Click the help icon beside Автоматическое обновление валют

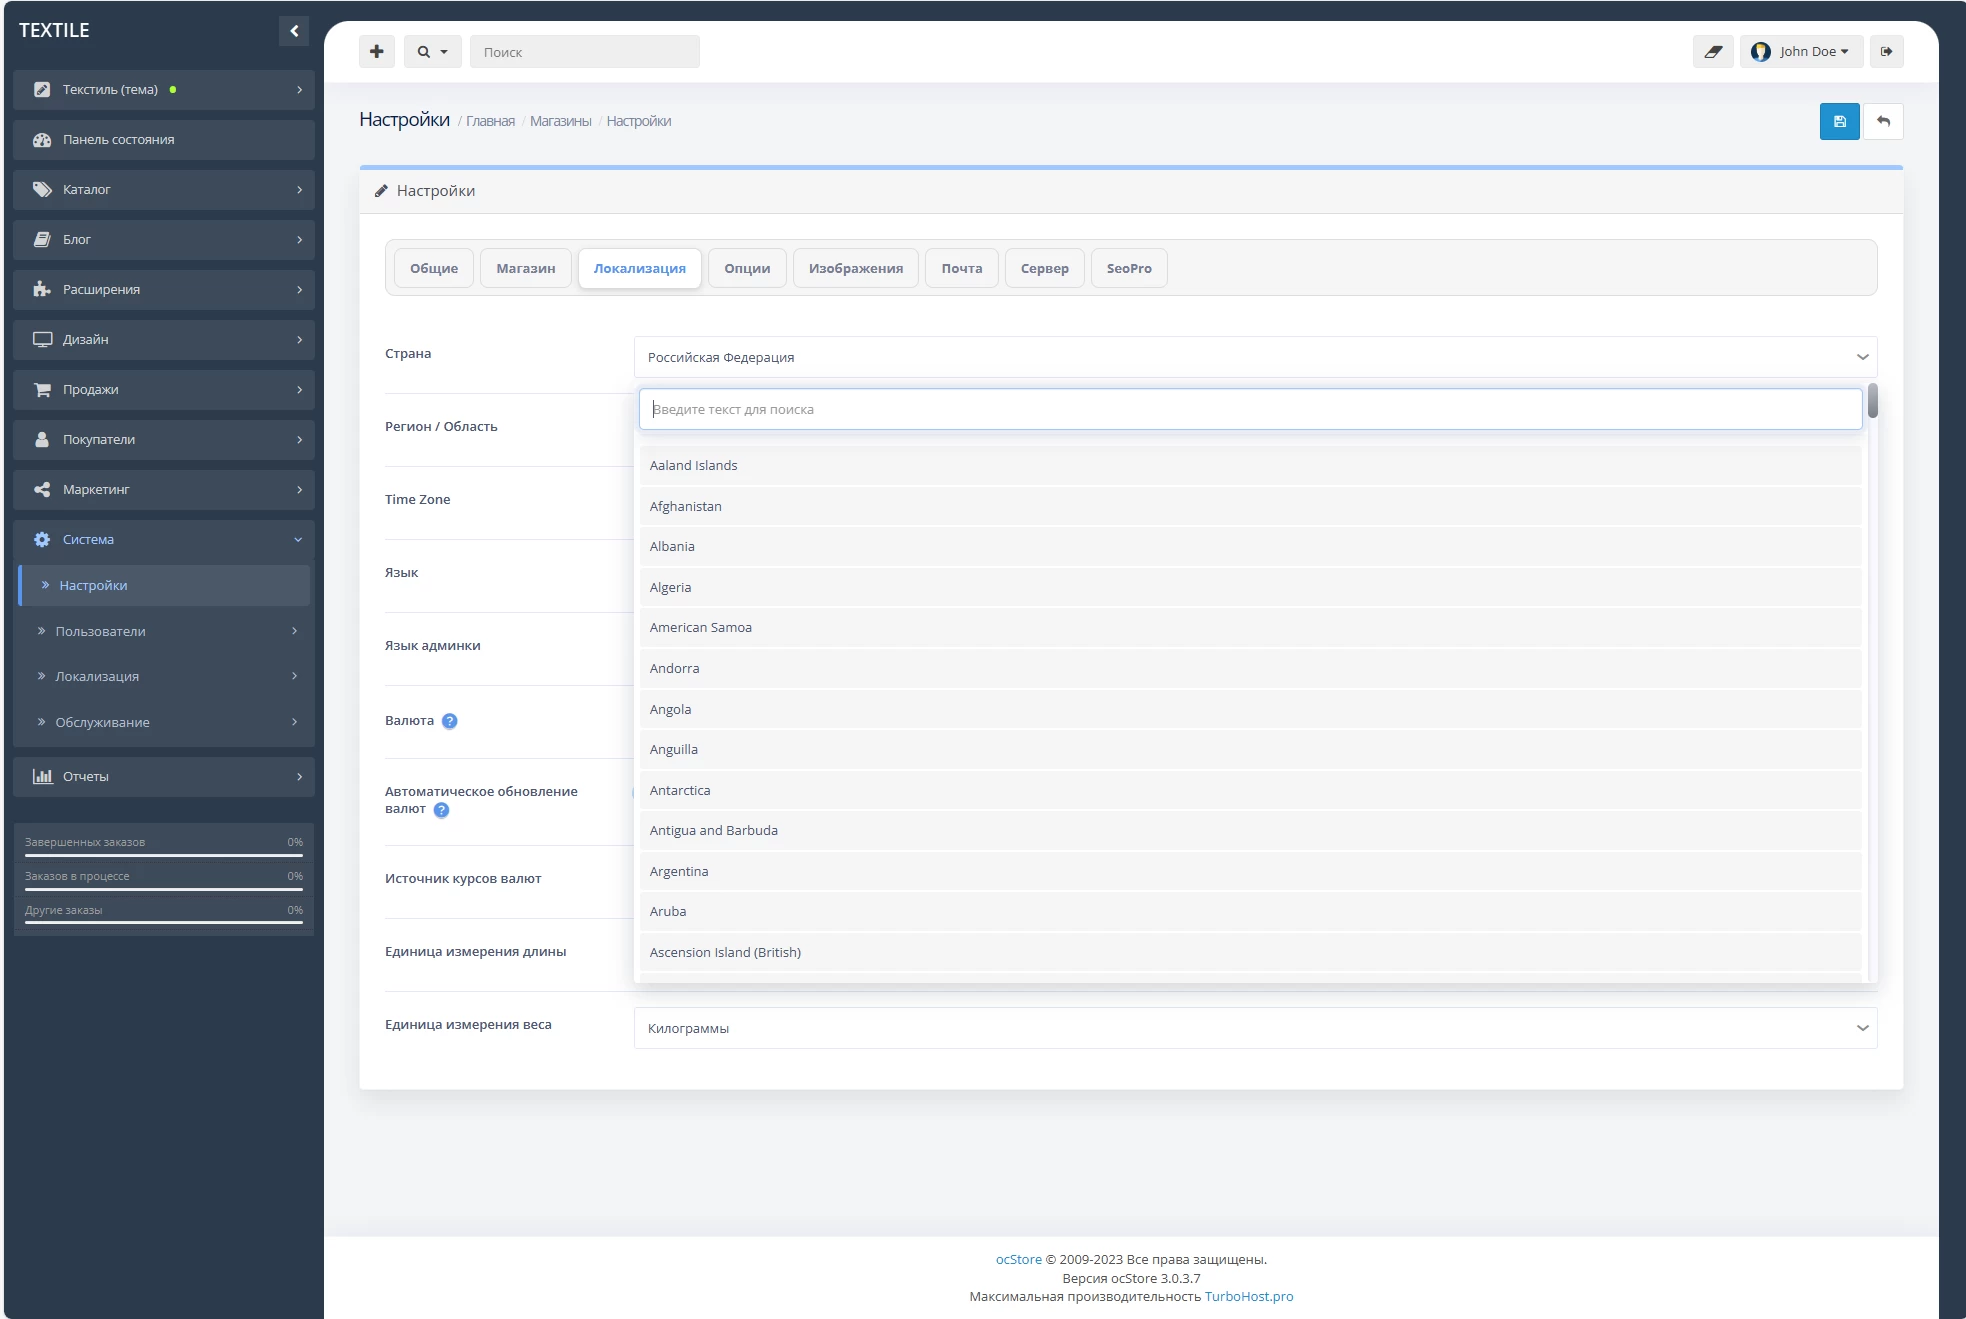441,810
